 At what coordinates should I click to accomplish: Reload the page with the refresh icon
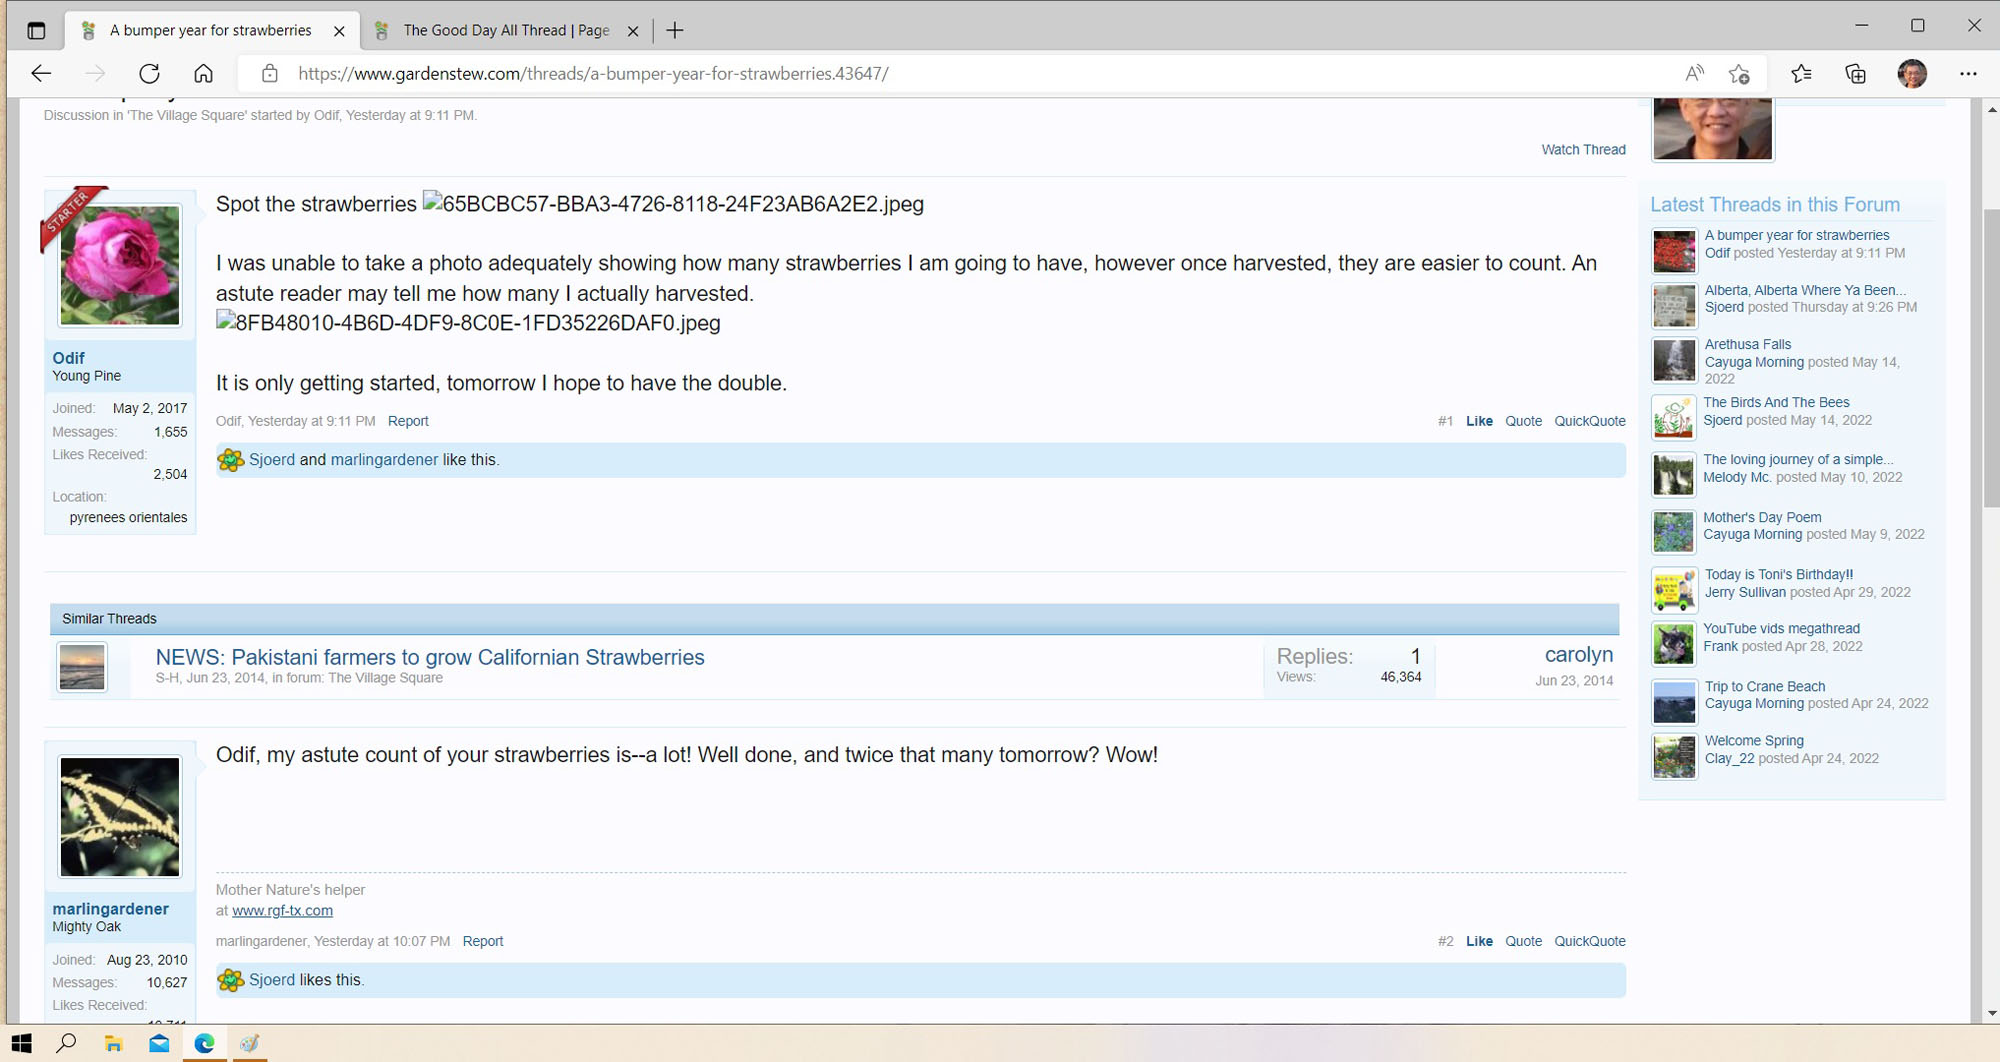tap(149, 73)
